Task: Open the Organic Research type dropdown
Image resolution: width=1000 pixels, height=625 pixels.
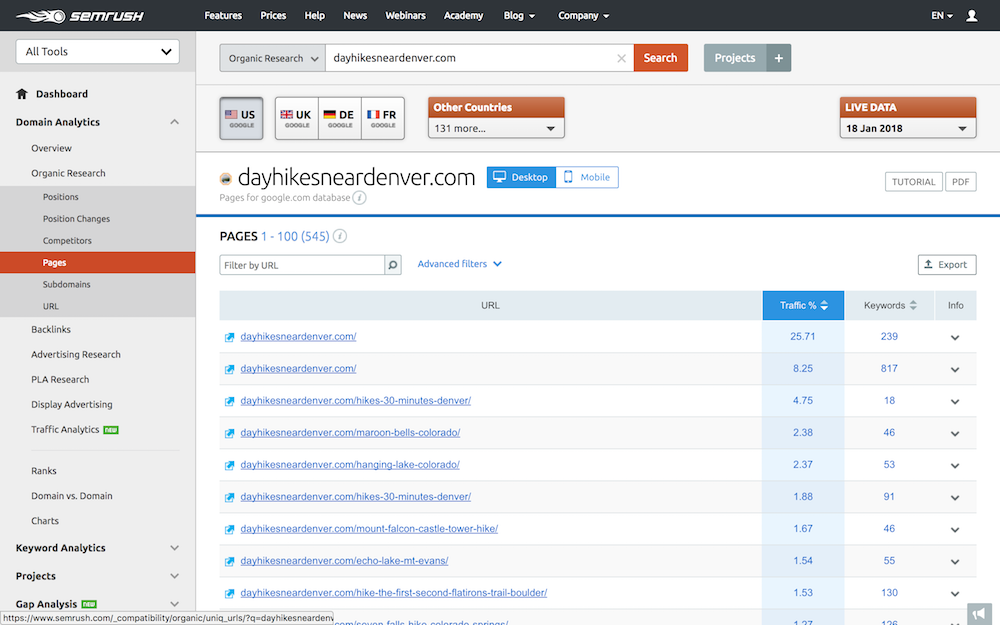Action: [x=272, y=58]
